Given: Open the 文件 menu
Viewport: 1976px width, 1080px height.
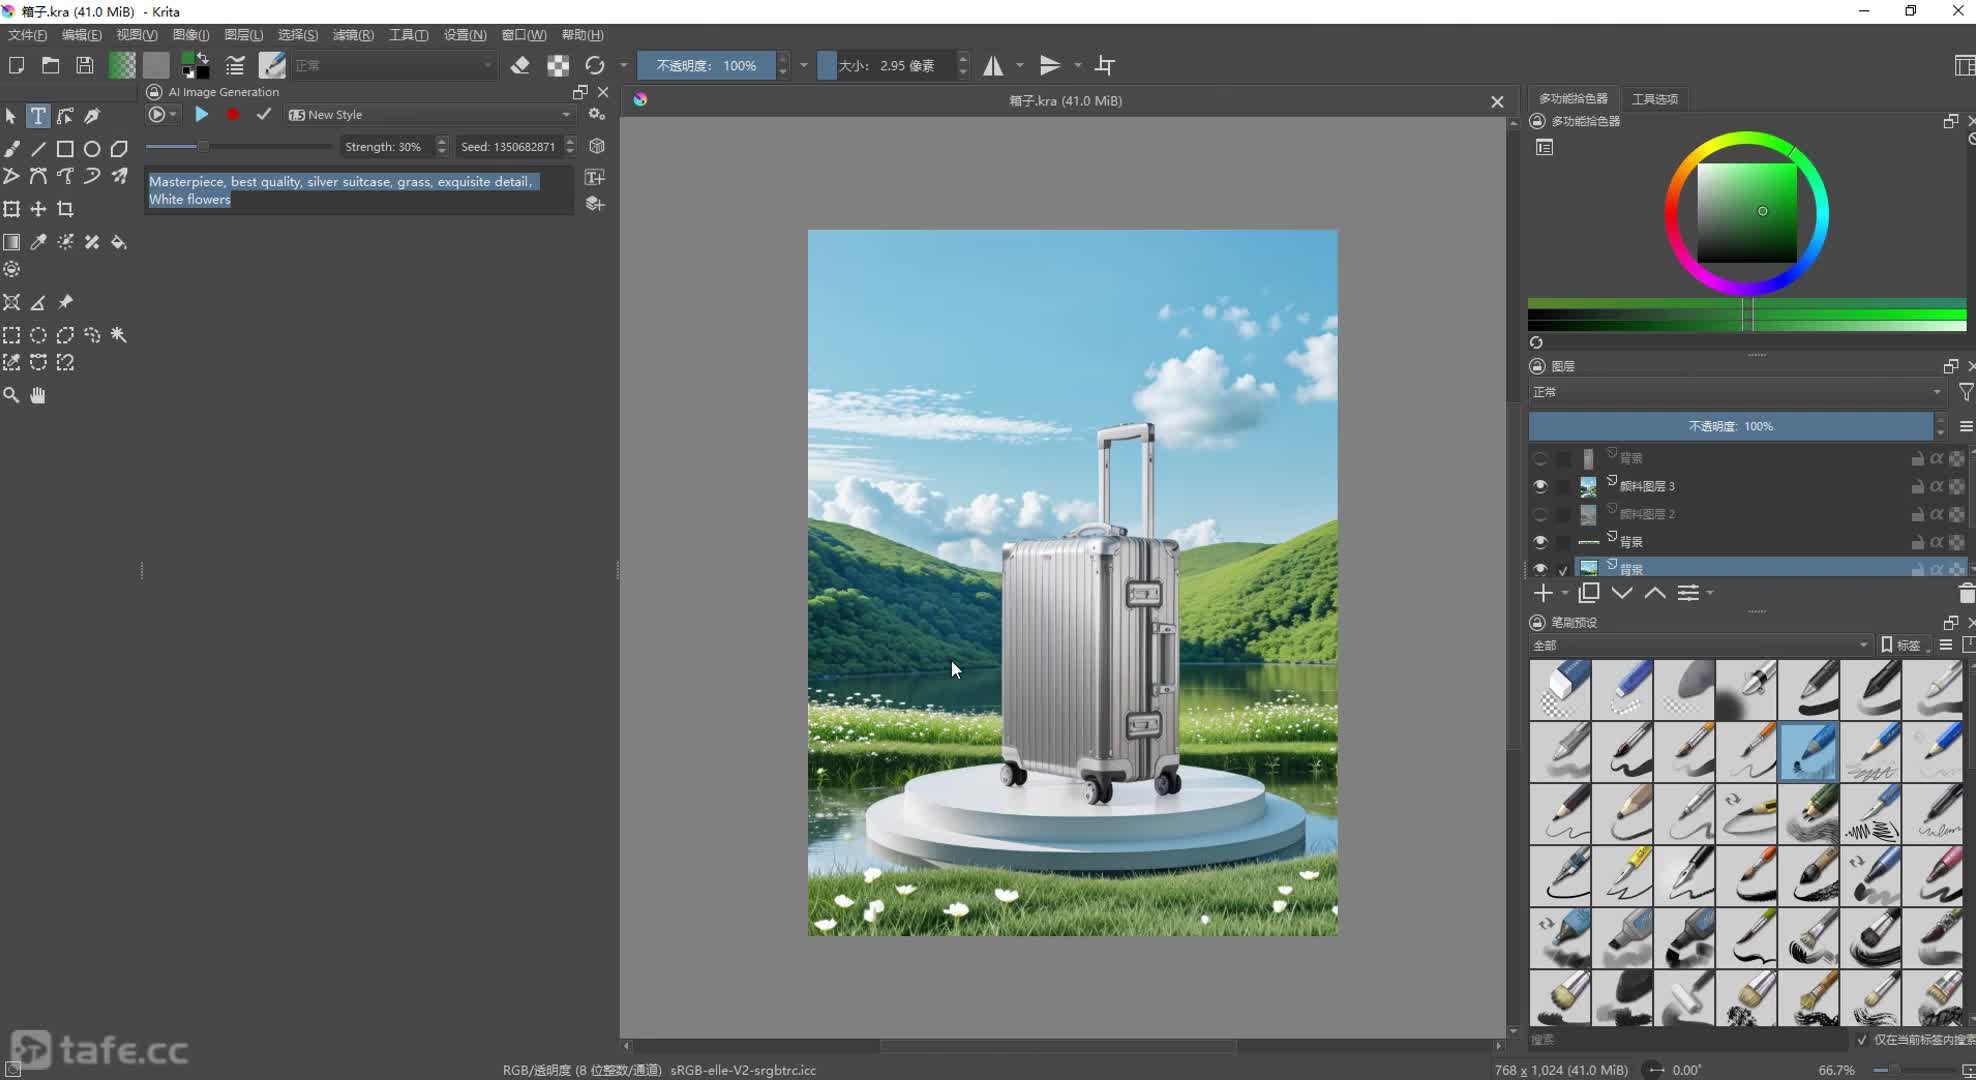Looking at the screenshot, I should (x=27, y=35).
